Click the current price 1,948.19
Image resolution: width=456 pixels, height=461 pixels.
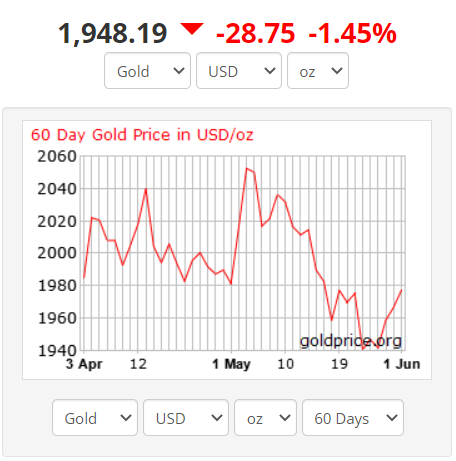tap(113, 34)
